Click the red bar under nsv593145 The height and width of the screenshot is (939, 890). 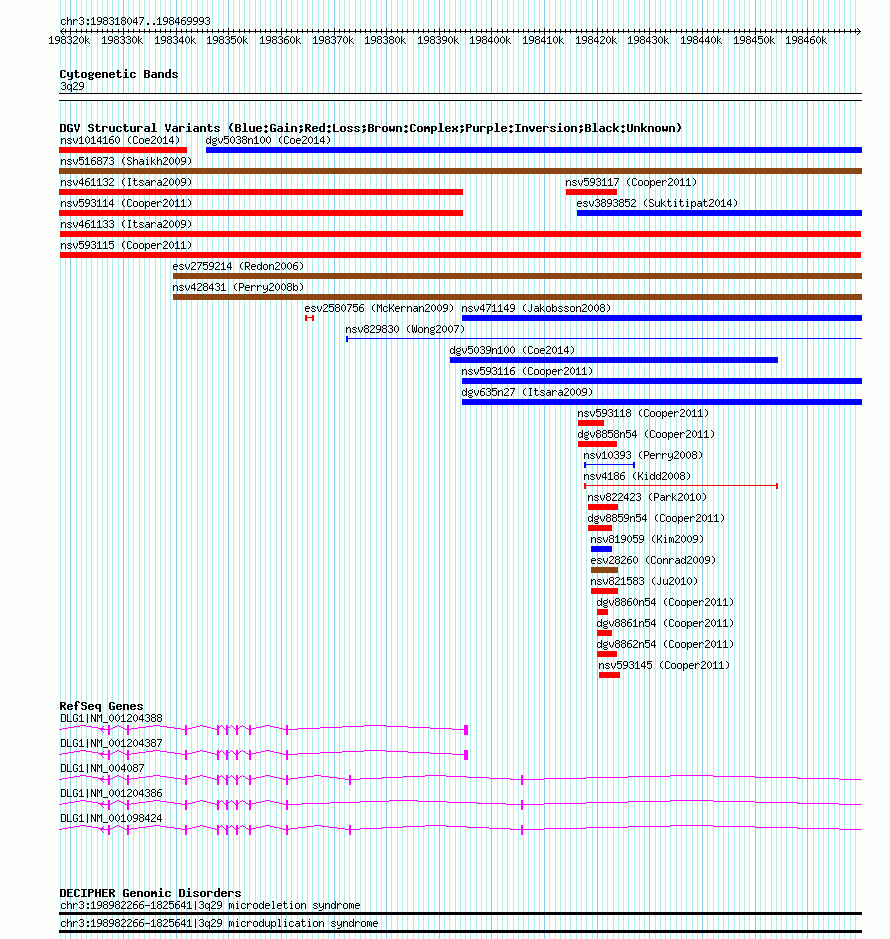pyautogui.click(x=609, y=675)
